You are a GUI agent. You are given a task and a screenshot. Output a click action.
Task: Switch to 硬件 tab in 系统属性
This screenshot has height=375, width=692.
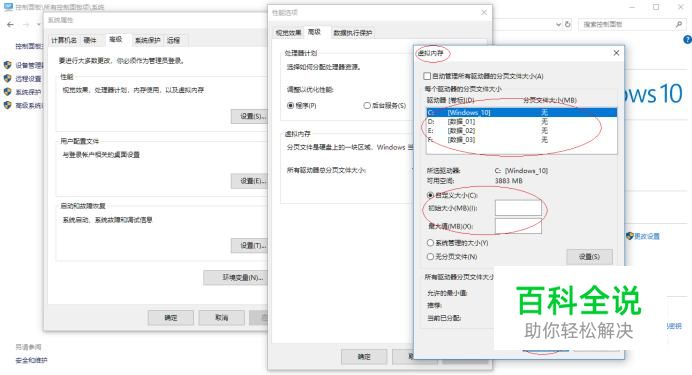(90, 40)
